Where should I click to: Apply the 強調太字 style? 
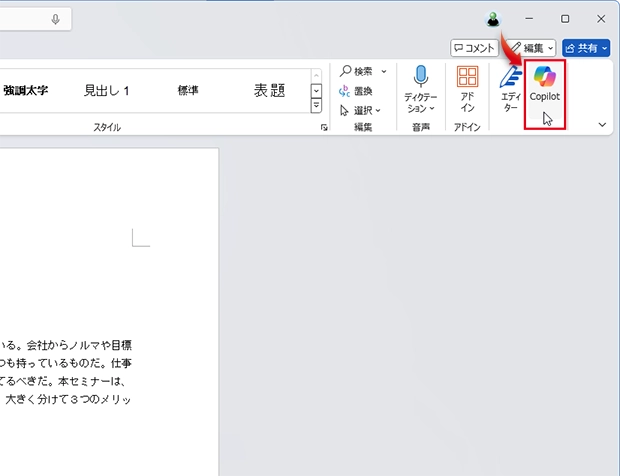[26, 91]
